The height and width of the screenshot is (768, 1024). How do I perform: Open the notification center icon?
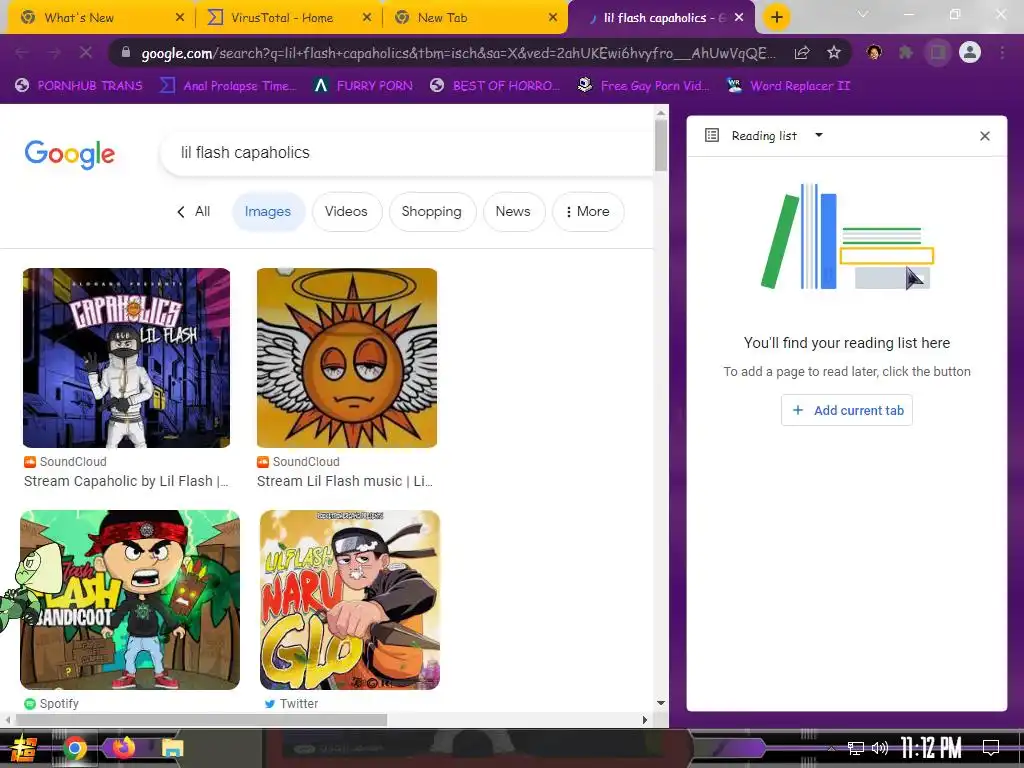pos(991,747)
